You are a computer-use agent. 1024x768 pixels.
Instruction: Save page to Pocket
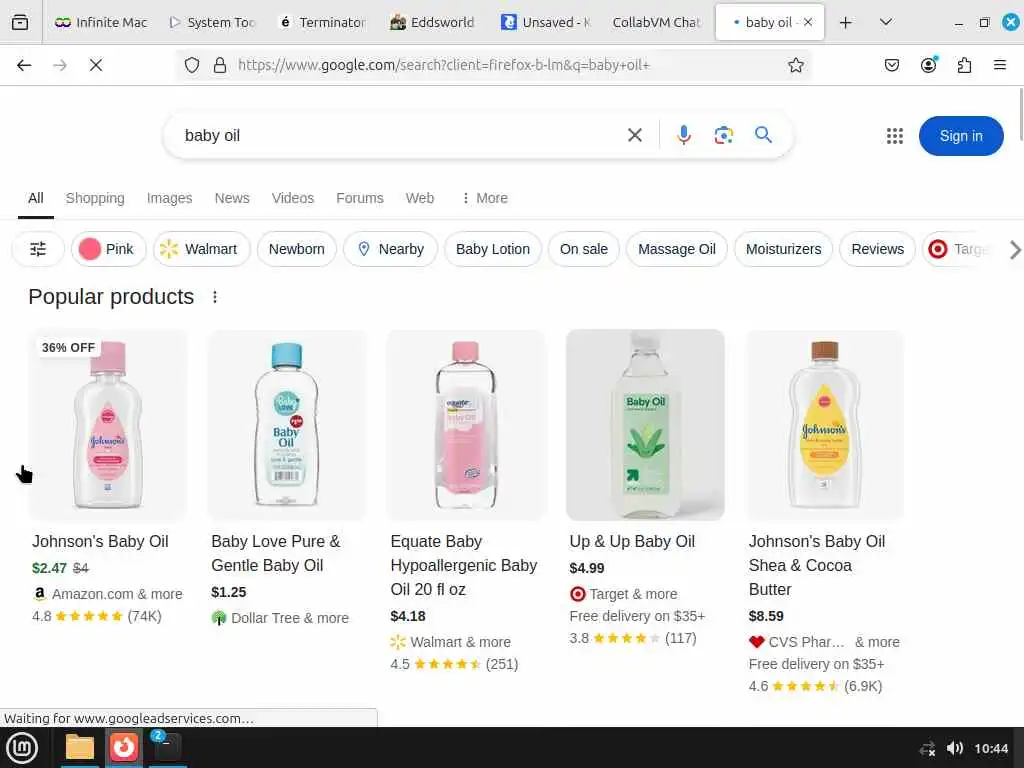pyautogui.click(x=891, y=65)
